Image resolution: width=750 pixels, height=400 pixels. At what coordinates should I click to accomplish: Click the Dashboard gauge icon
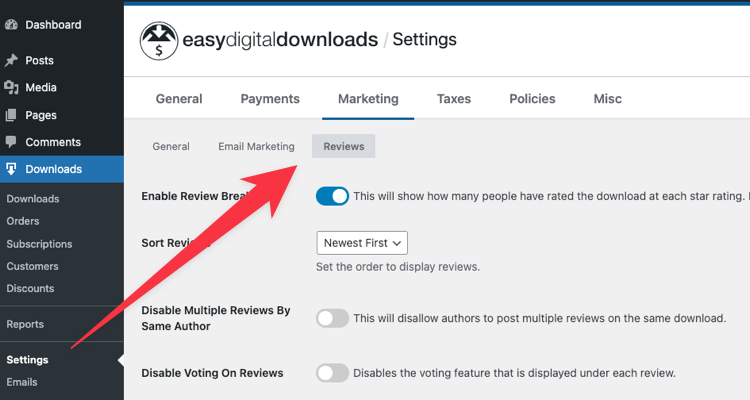[x=11, y=25]
